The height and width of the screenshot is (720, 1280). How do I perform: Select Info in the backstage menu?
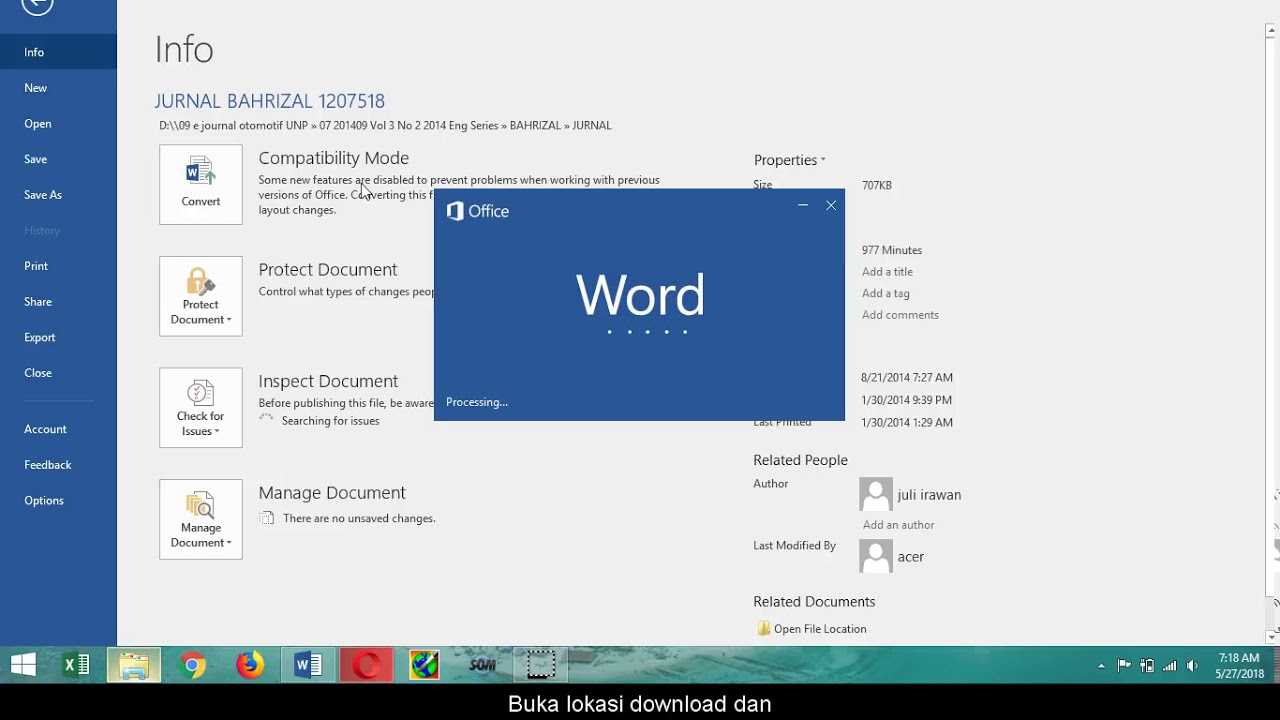click(58, 52)
